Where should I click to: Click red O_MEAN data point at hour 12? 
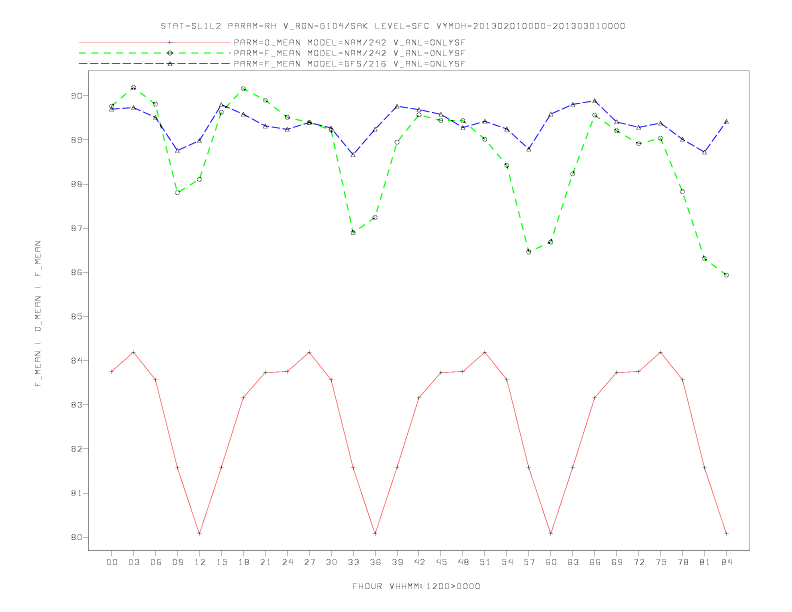200,533
